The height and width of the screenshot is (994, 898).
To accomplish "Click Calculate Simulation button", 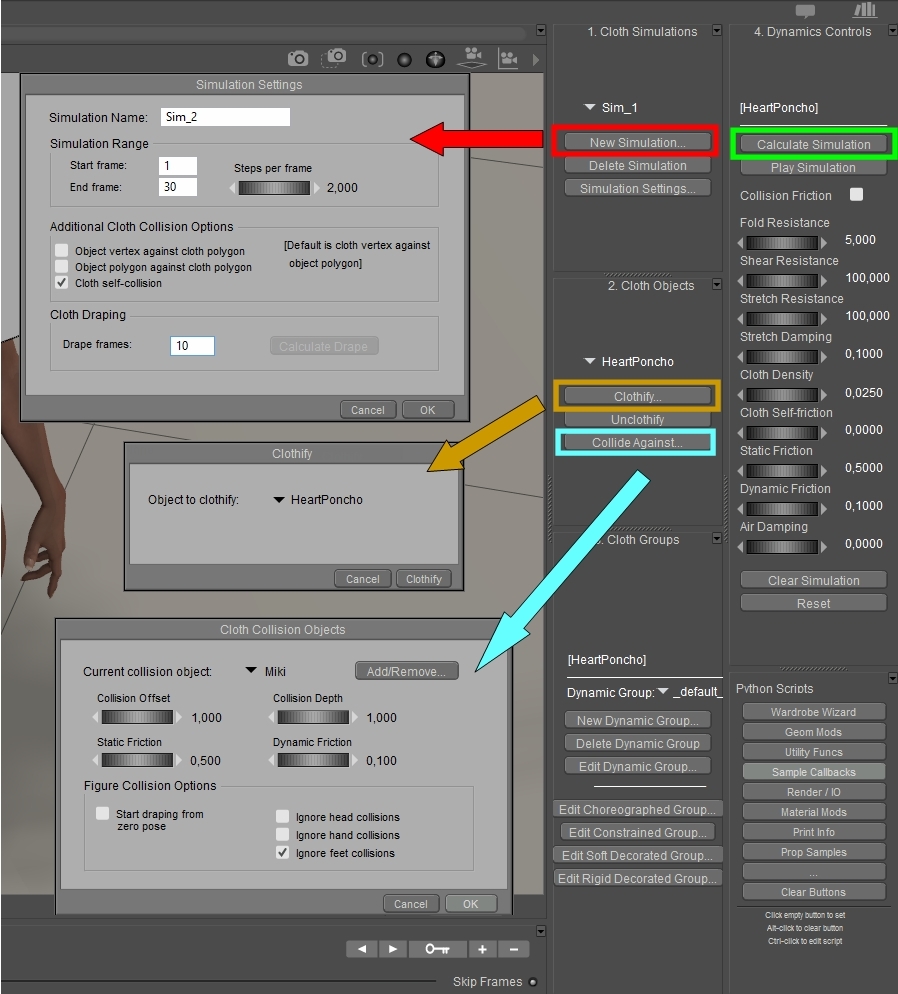I will click(x=814, y=145).
